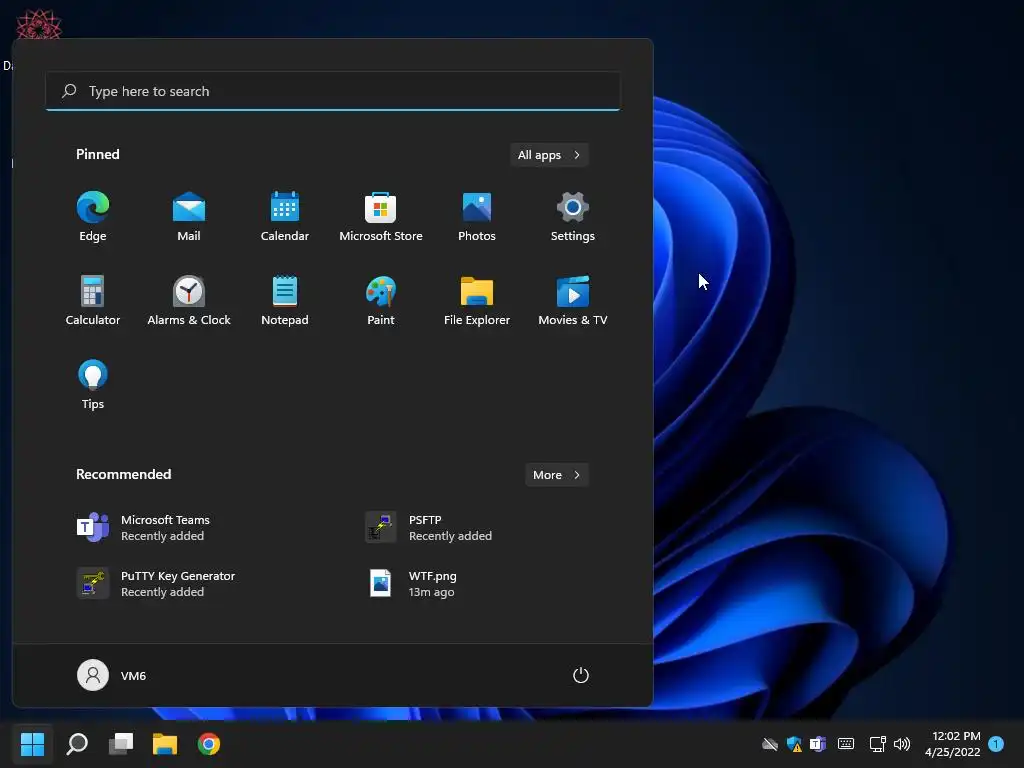
Task: Open the Paint app
Action: click(381, 301)
